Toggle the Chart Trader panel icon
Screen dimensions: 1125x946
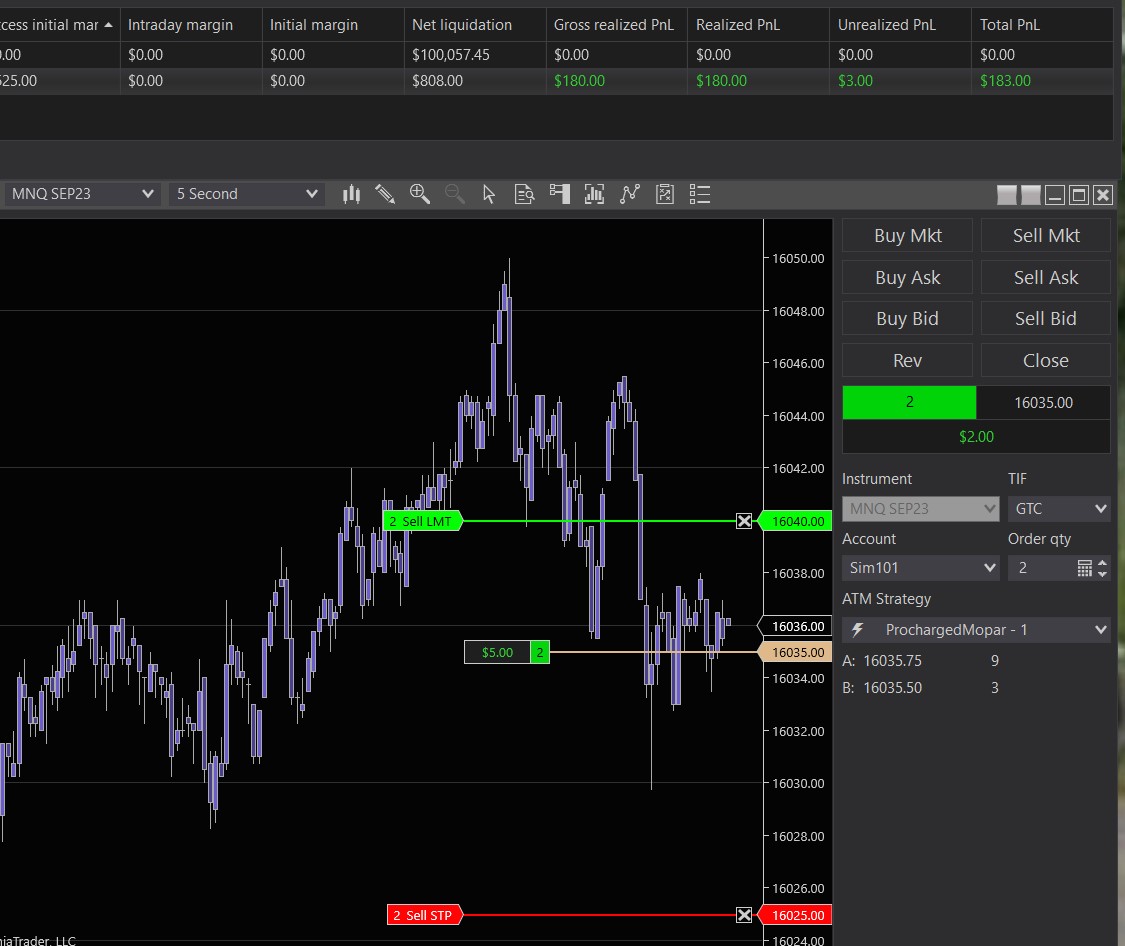tap(559, 194)
